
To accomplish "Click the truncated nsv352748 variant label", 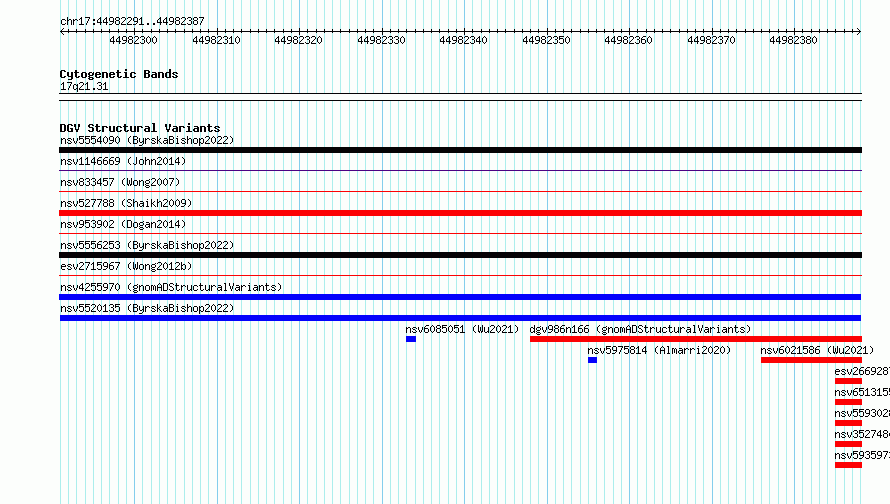I will pos(862,434).
